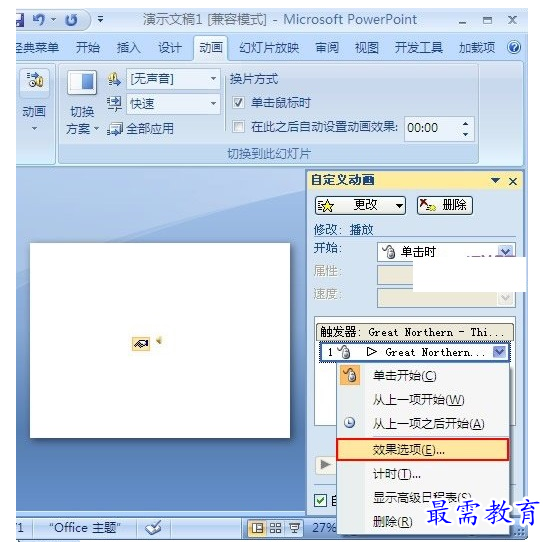The image size is (548, 544).
Task: Choose 从上一项之后开始(A) menu item
Action: point(423,424)
